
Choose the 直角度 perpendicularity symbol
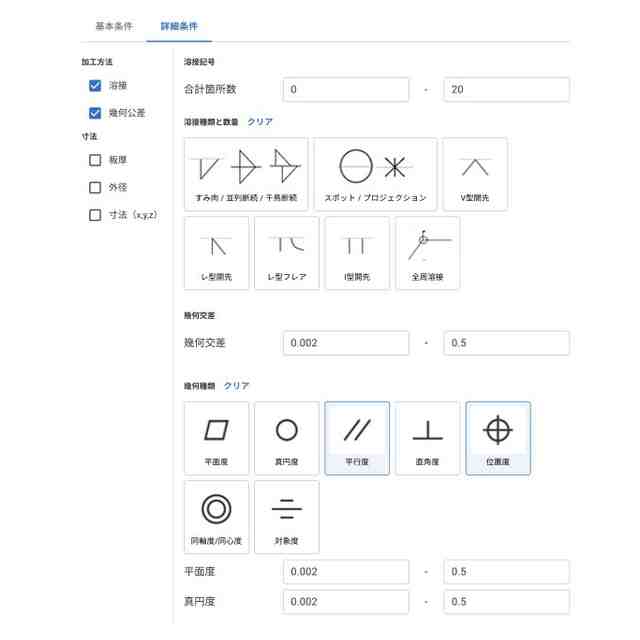pos(428,438)
